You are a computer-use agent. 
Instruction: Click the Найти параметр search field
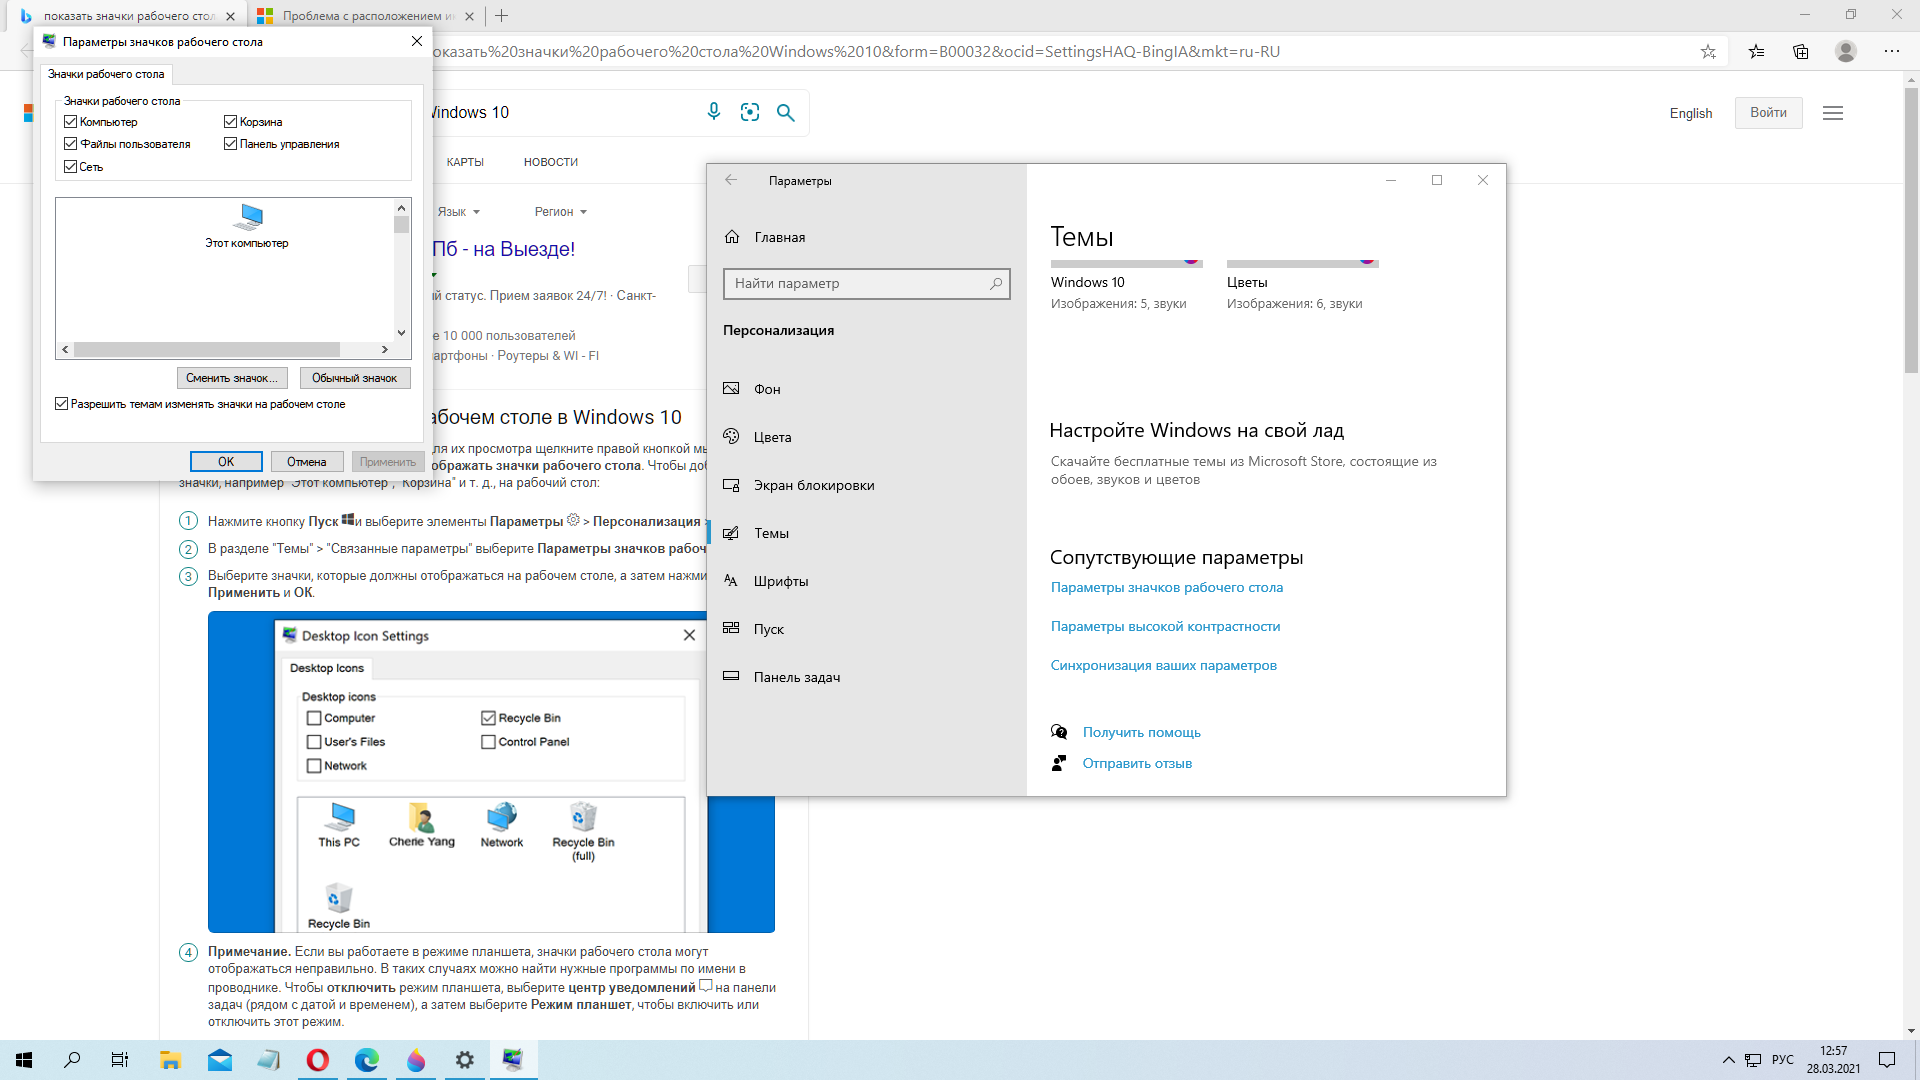coord(866,283)
